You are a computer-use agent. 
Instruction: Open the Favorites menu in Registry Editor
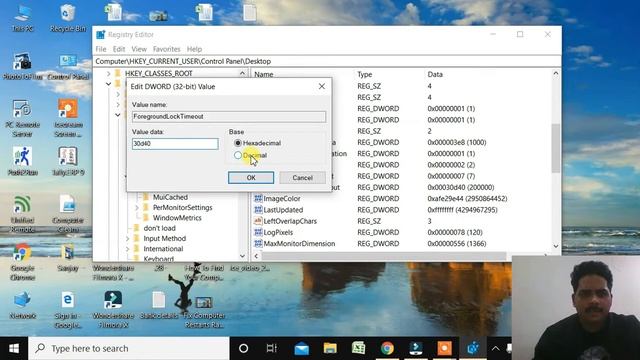click(167, 49)
